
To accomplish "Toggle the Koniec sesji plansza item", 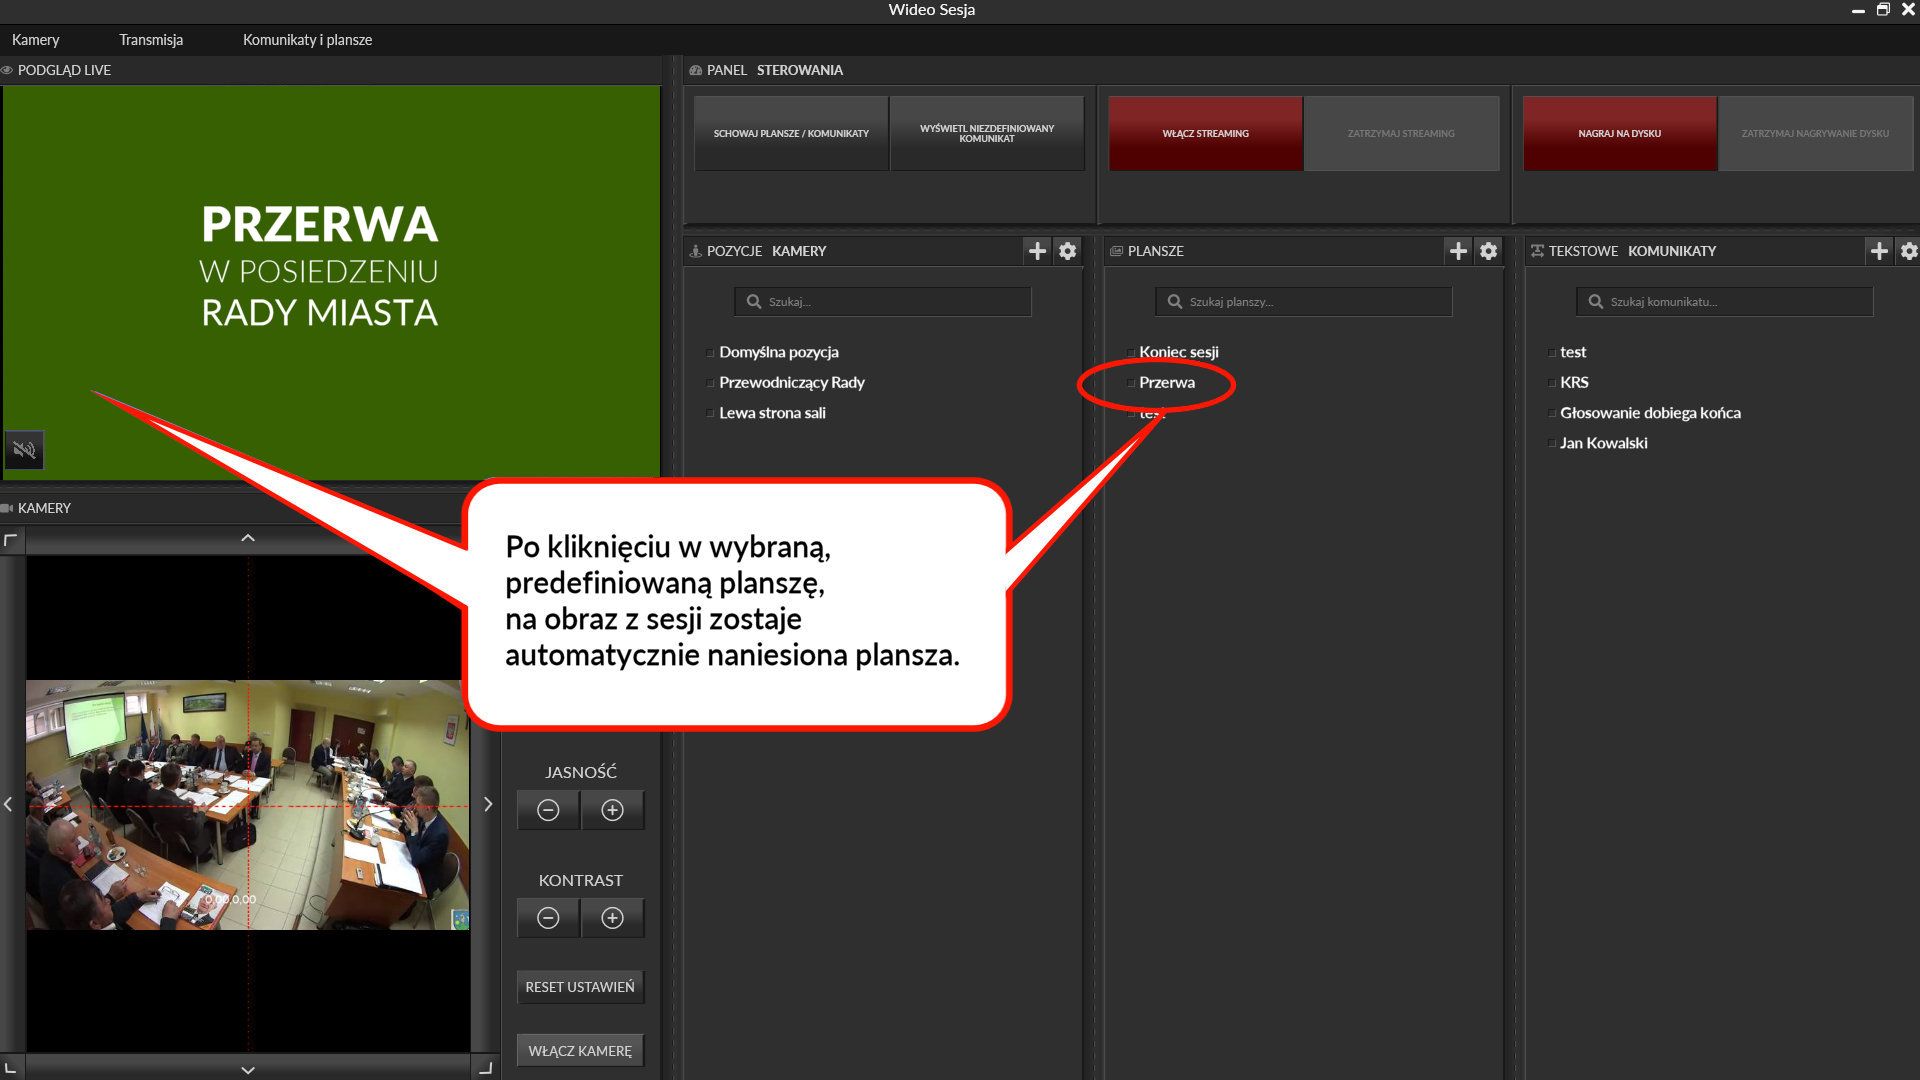I will [x=1178, y=352].
